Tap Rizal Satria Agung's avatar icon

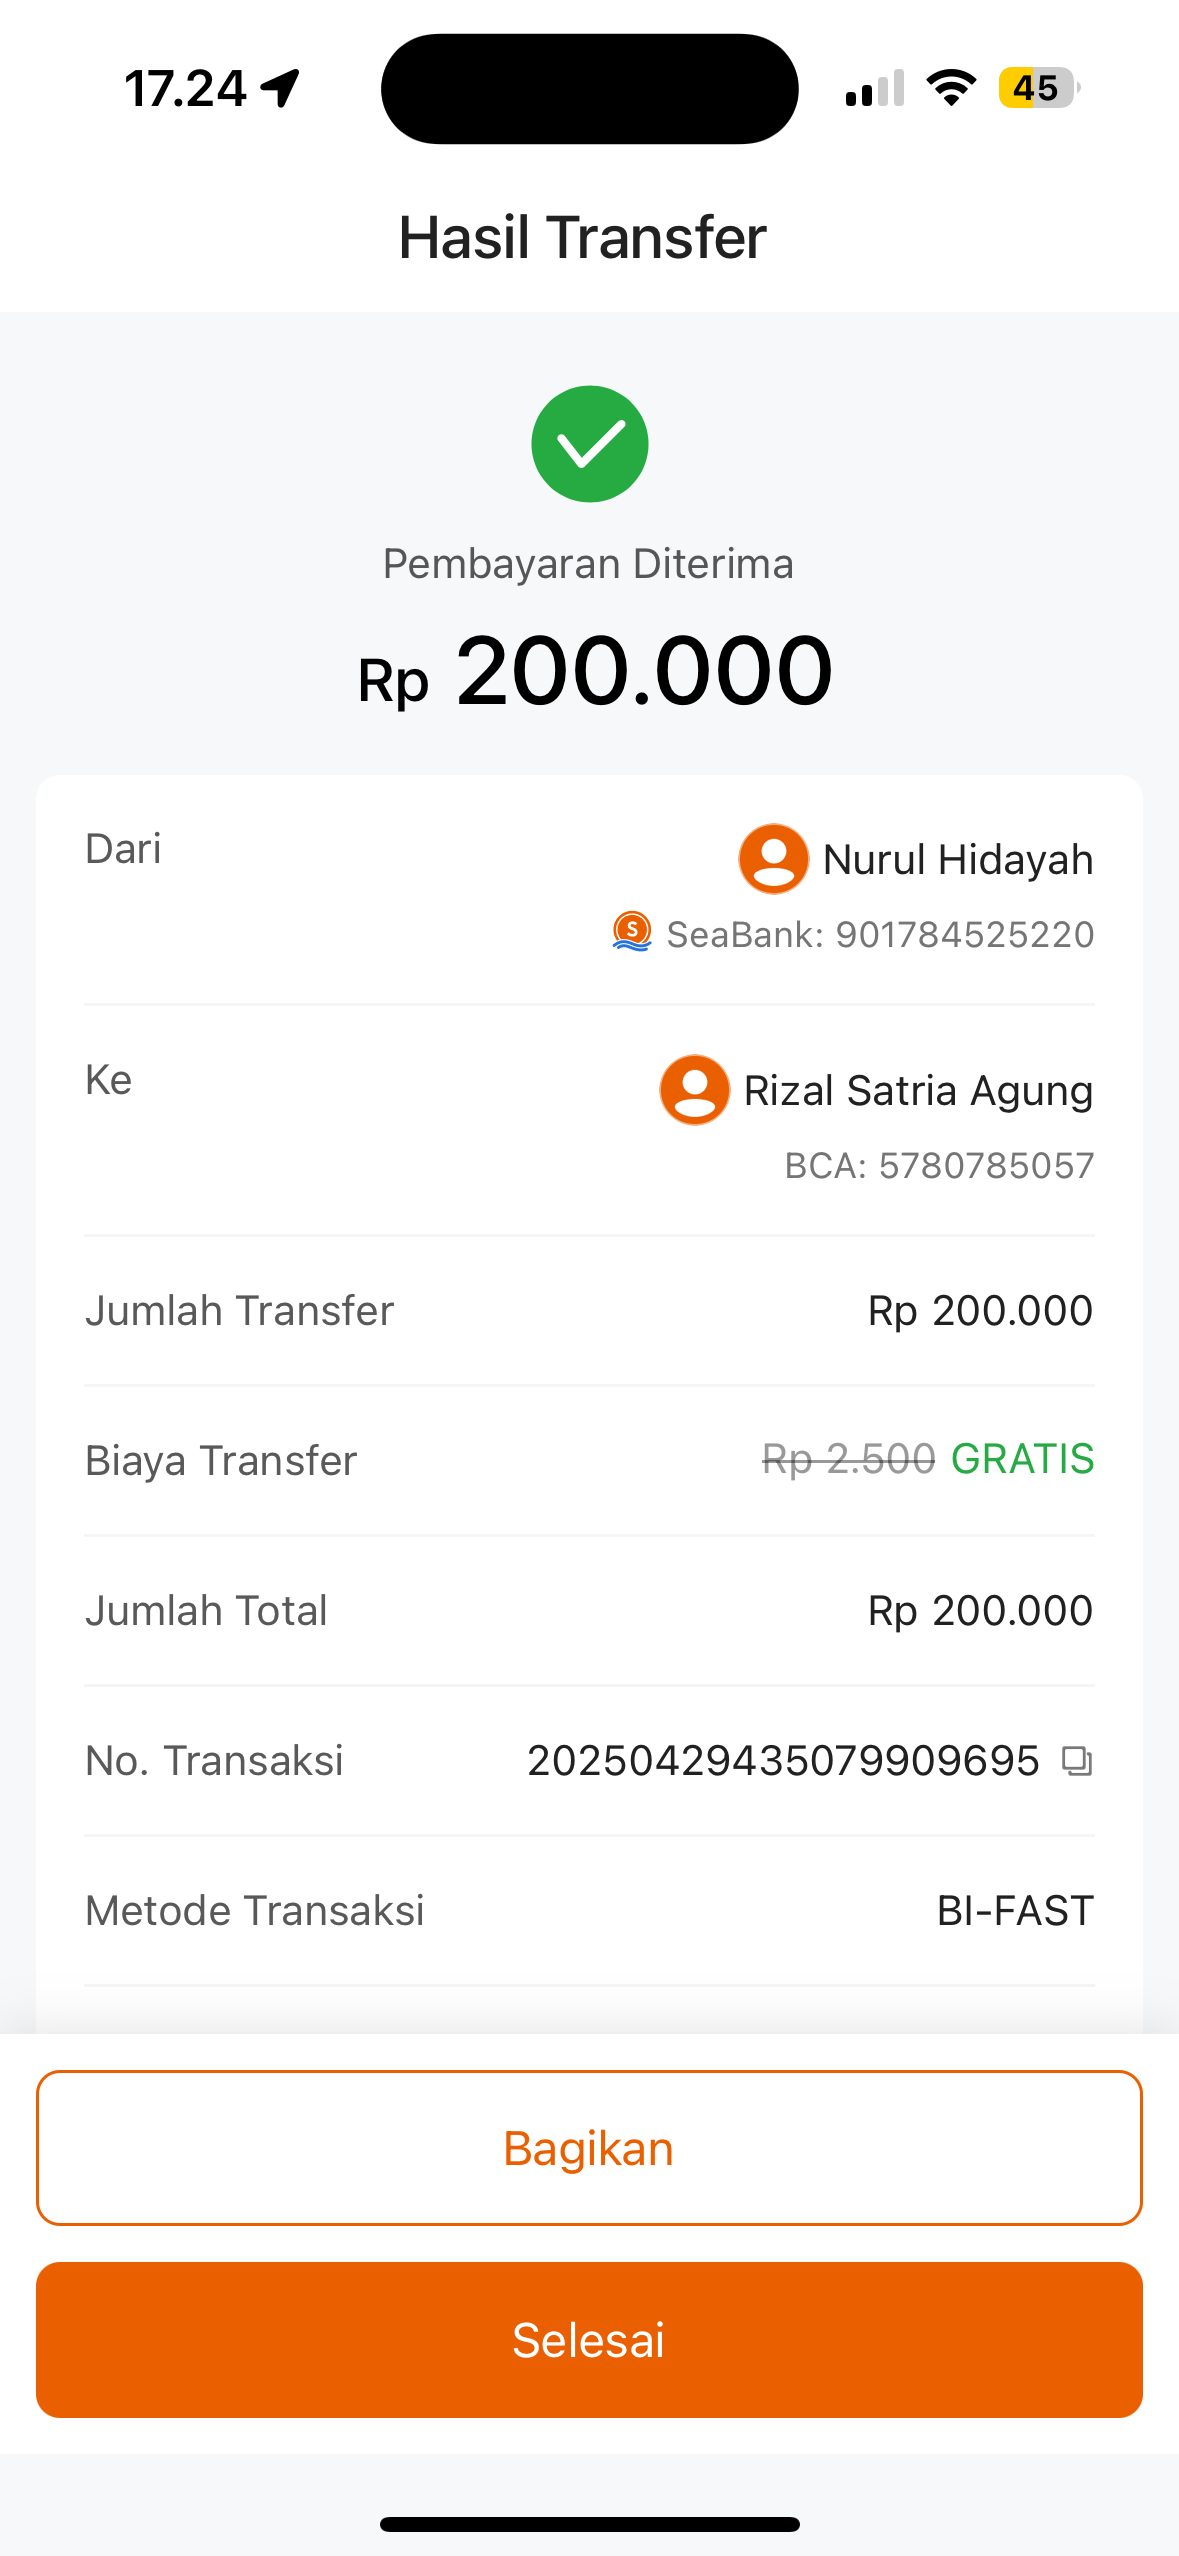point(694,1090)
